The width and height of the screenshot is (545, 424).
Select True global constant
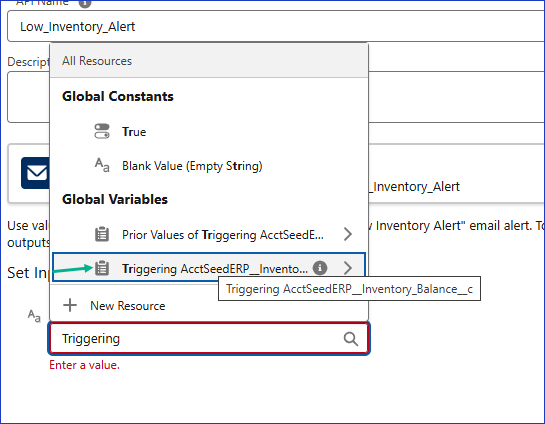[209, 132]
